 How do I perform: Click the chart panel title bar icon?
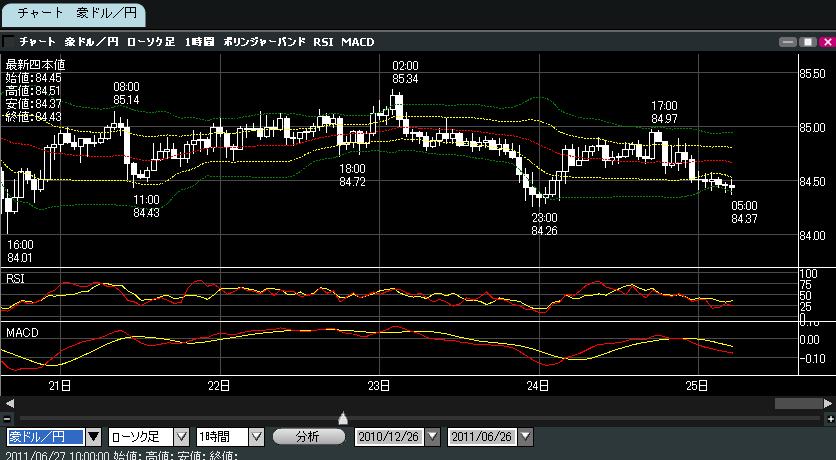(9, 42)
